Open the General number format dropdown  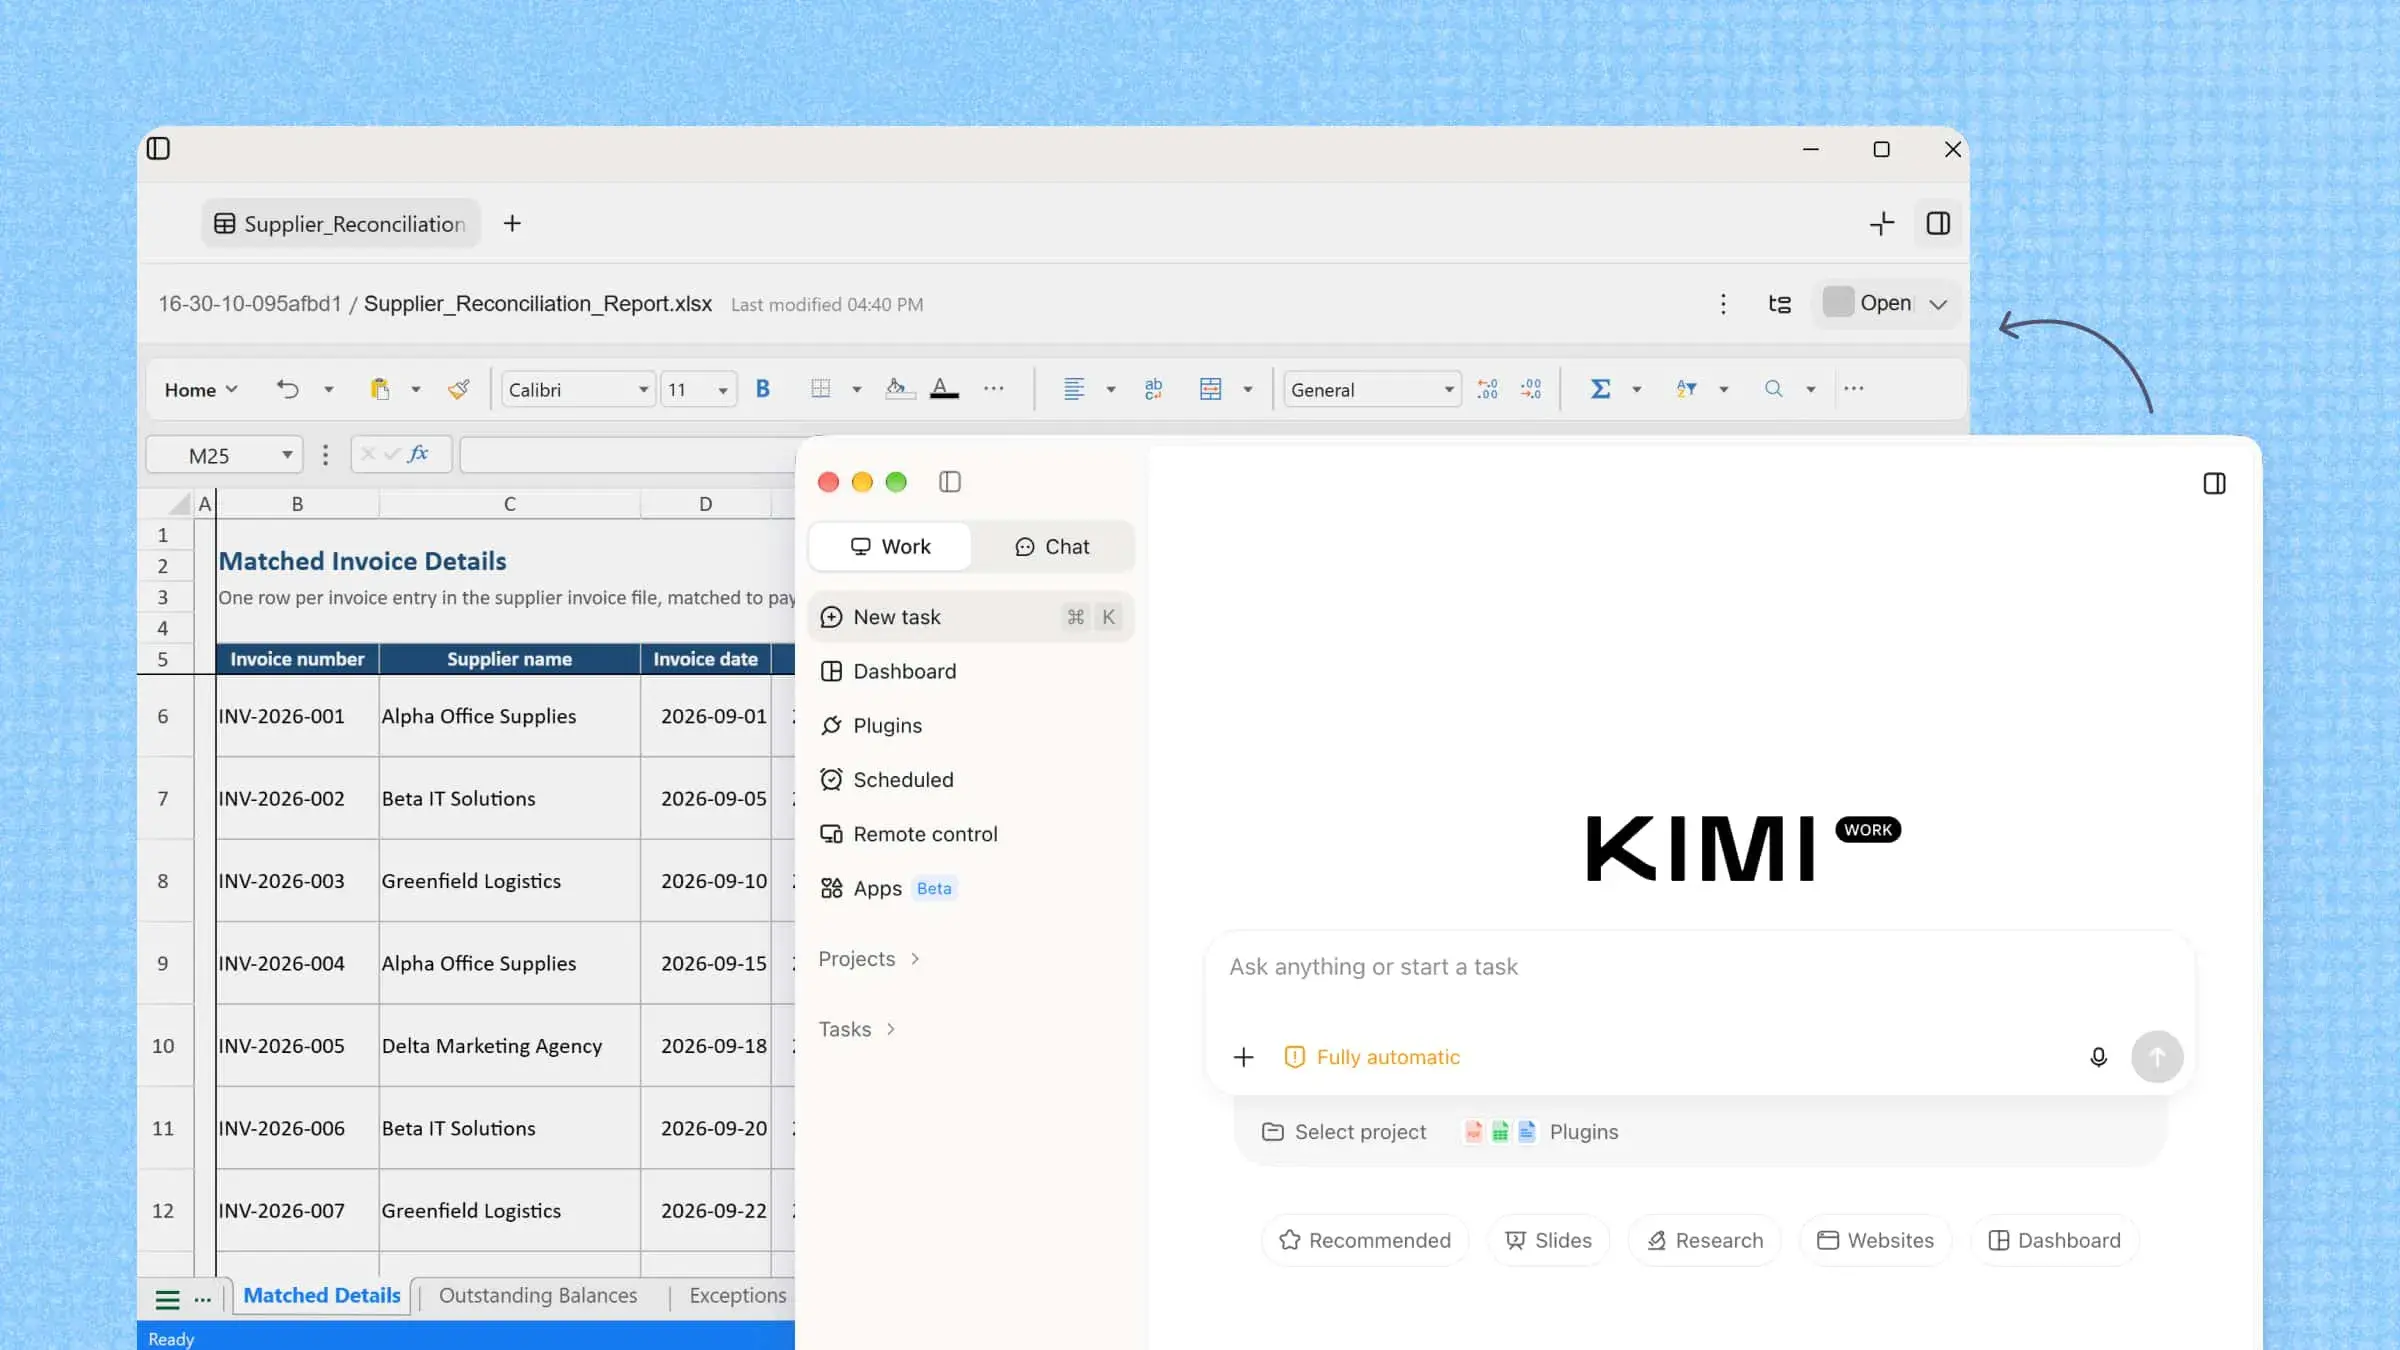pos(1372,390)
